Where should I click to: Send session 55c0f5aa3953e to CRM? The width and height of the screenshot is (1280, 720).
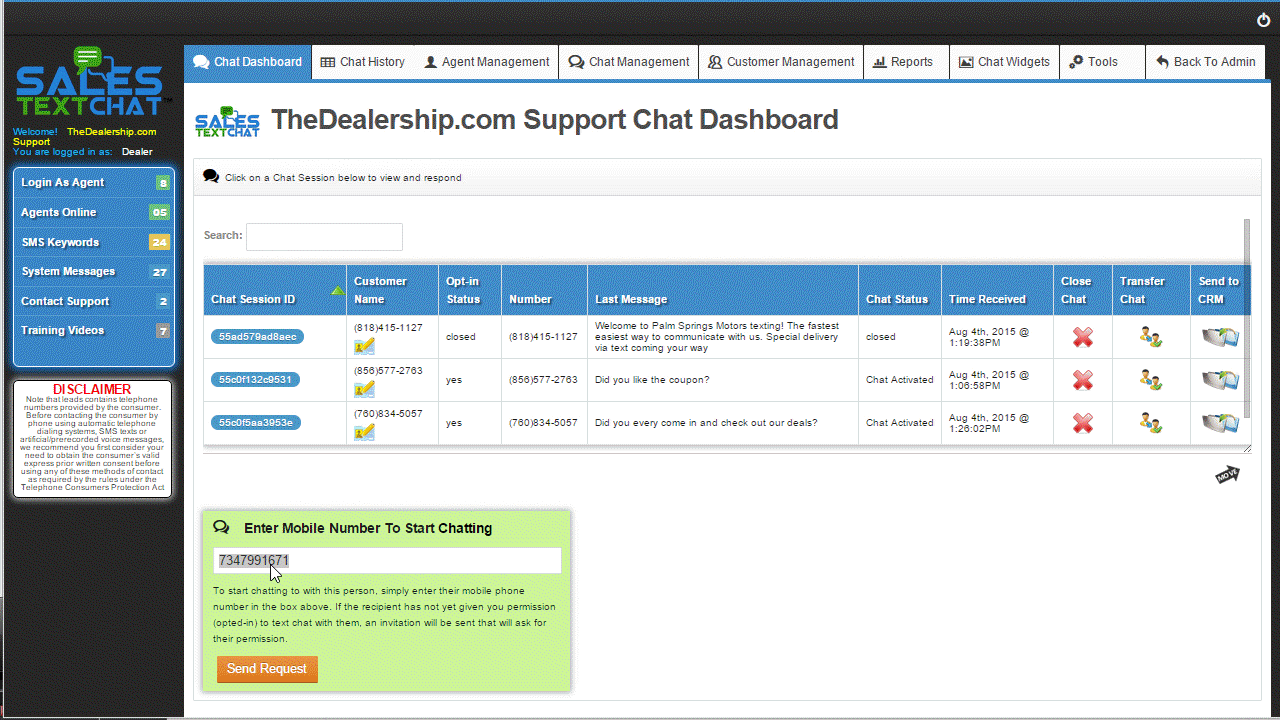(x=1219, y=423)
